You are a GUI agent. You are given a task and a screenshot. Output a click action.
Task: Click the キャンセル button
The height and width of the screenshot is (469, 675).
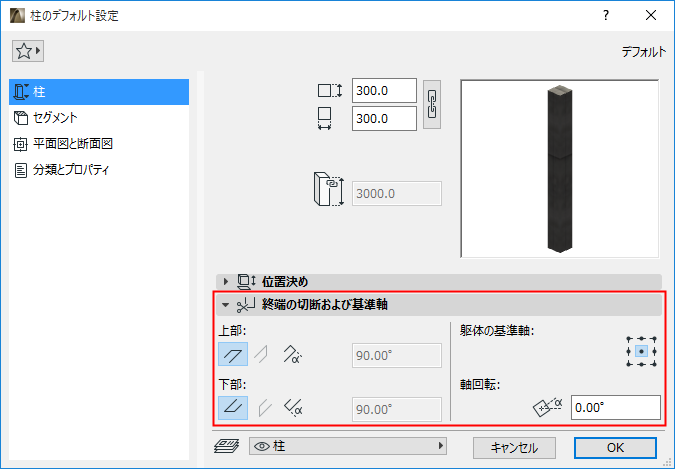tap(514, 448)
